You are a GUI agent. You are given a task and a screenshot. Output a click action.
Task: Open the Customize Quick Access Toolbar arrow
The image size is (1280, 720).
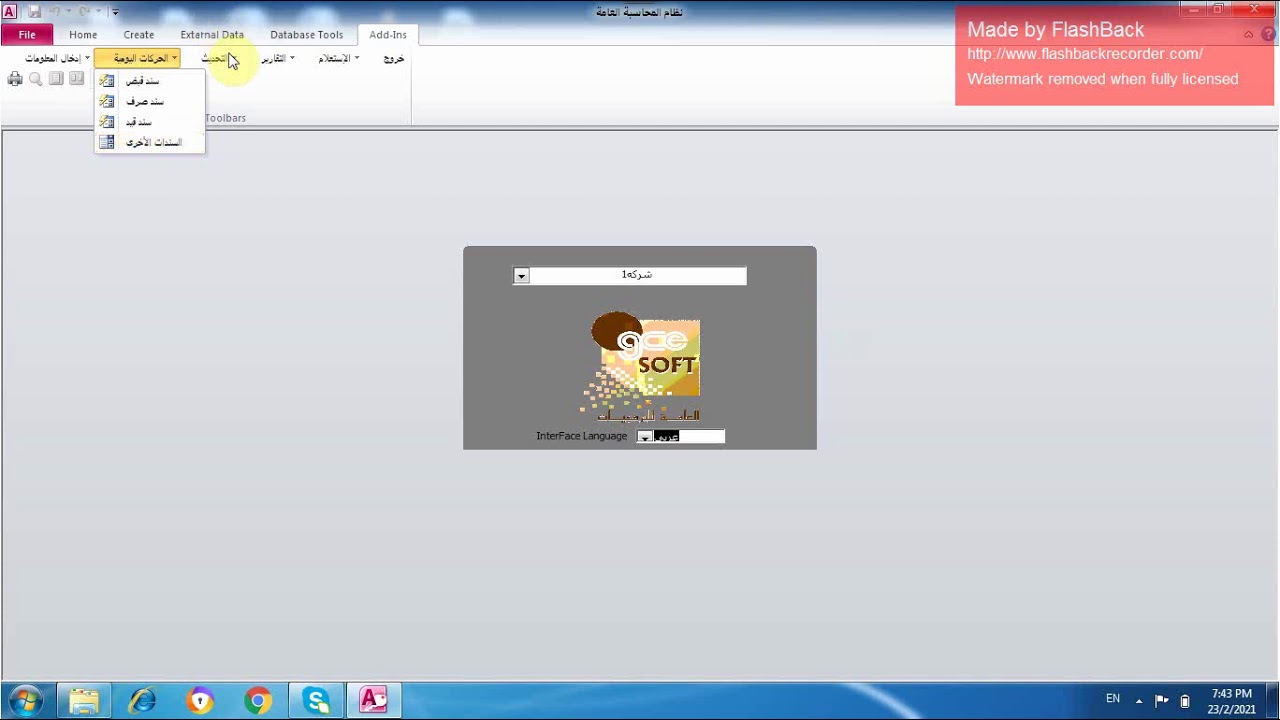pyautogui.click(x=115, y=12)
